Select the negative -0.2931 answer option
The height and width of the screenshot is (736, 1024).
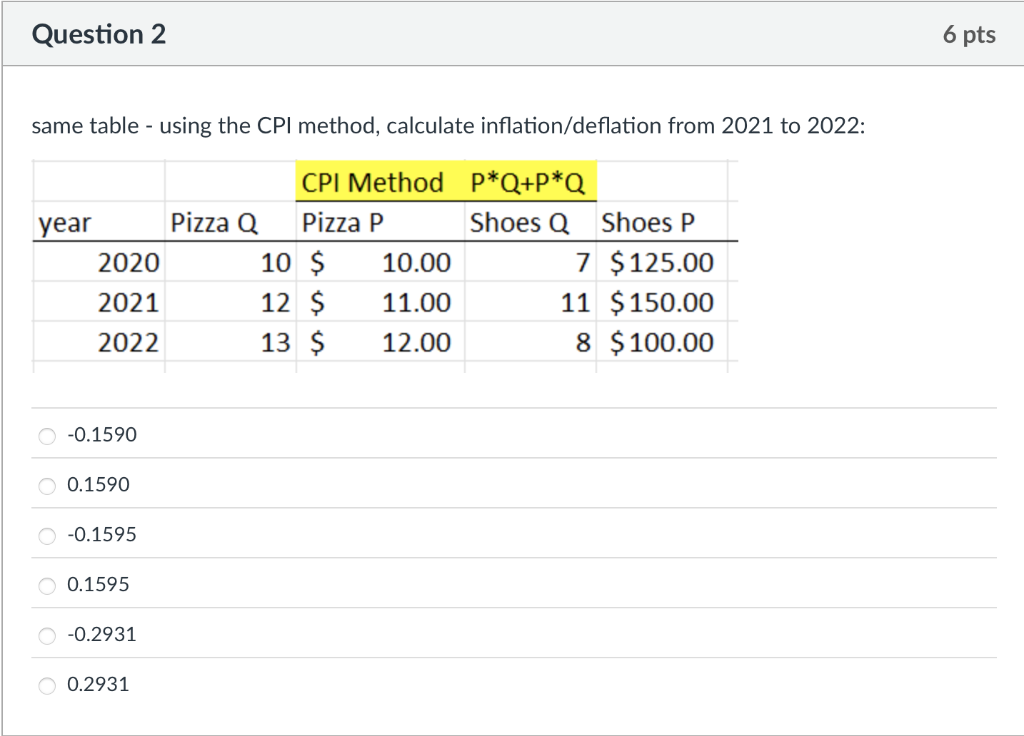(47, 635)
